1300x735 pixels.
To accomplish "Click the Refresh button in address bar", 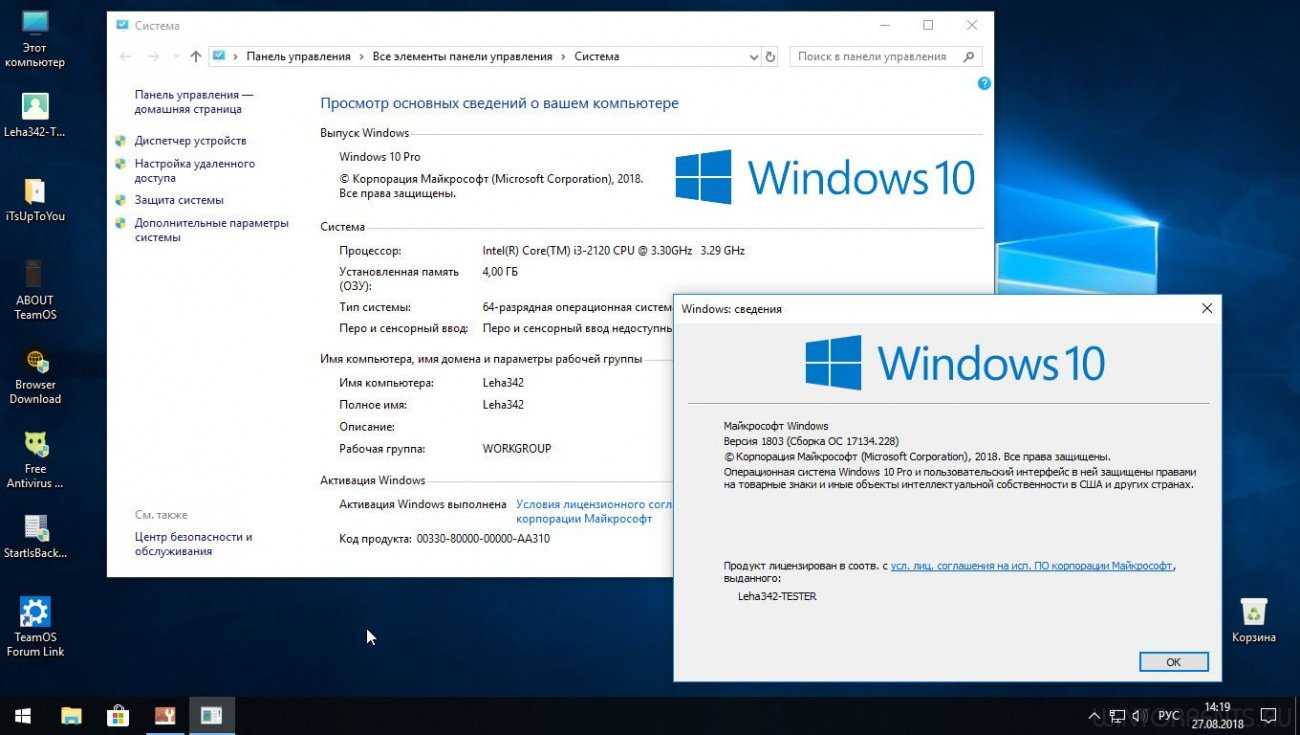I will pyautogui.click(x=770, y=57).
